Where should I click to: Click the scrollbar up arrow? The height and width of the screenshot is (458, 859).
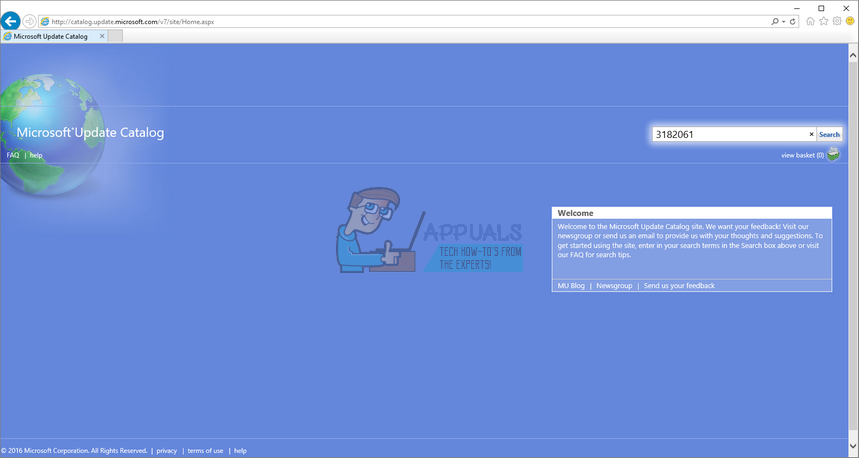pyautogui.click(x=853, y=55)
